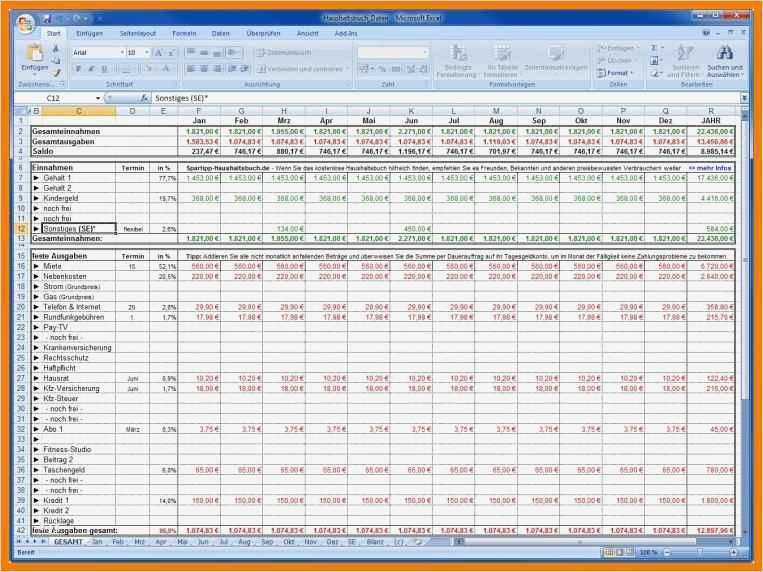Open the Daten ribbon tab
763x572 pixels.
(220, 34)
